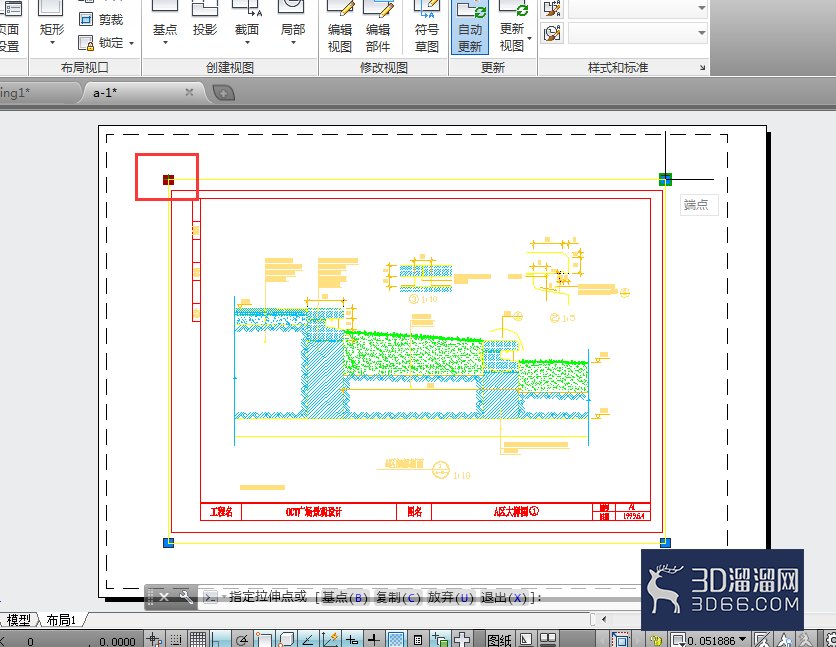Click the section view style icon
This screenshot has height=647, width=836.
click(552, 9)
